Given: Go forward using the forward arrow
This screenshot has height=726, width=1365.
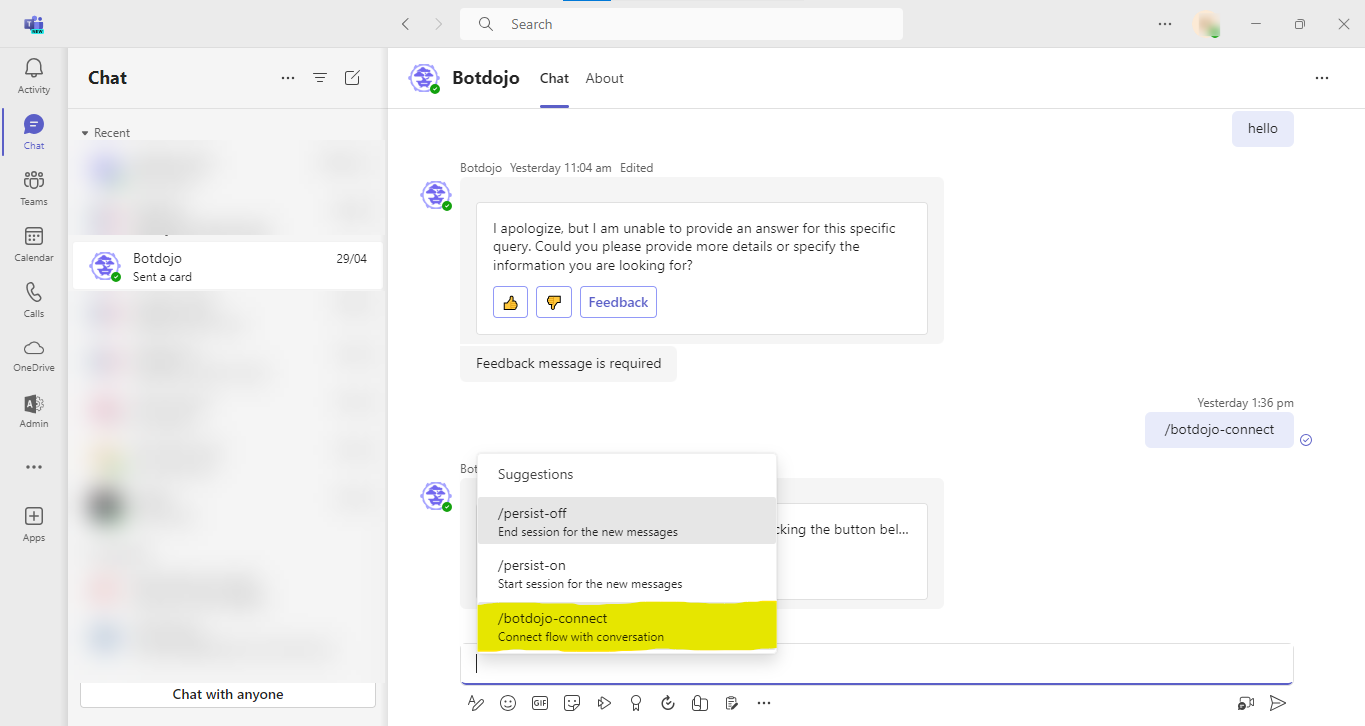Looking at the screenshot, I should click(x=438, y=24).
